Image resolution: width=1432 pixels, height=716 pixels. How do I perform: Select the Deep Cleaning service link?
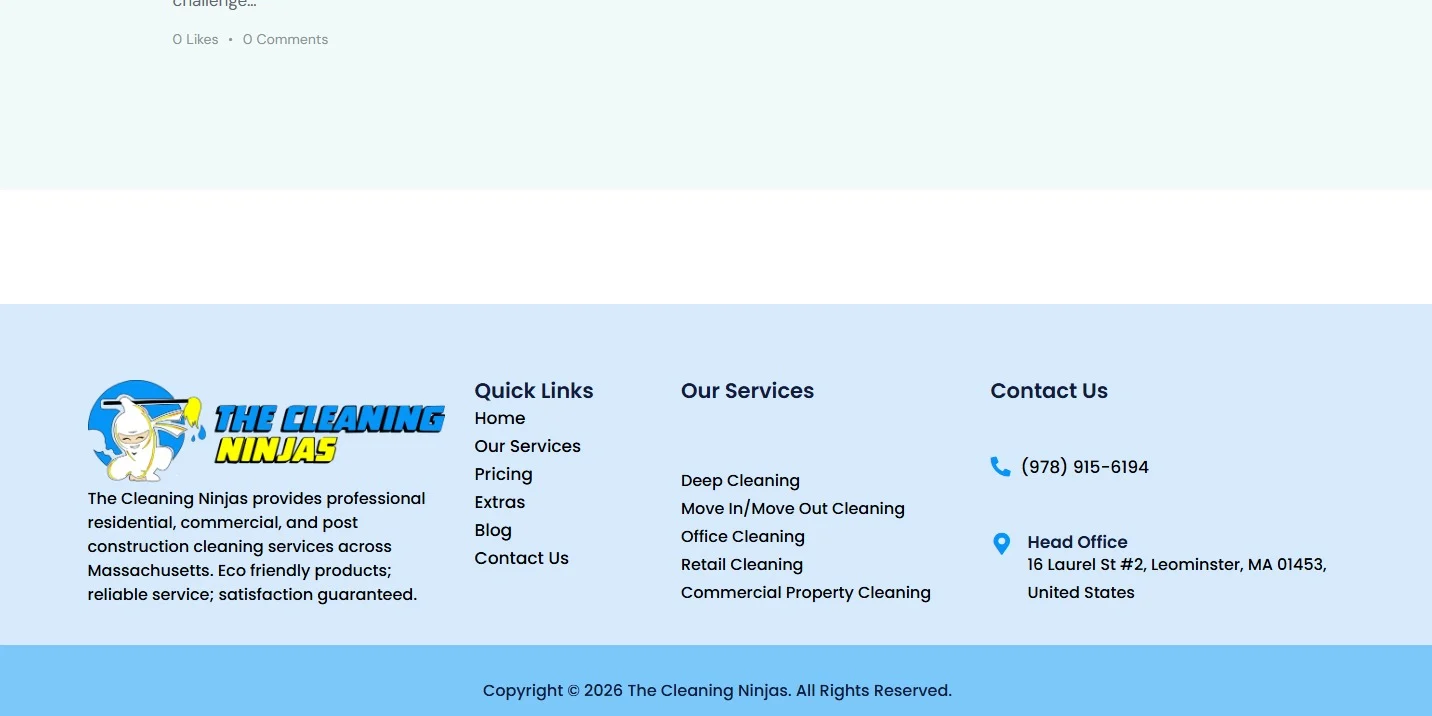click(x=741, y=480)
